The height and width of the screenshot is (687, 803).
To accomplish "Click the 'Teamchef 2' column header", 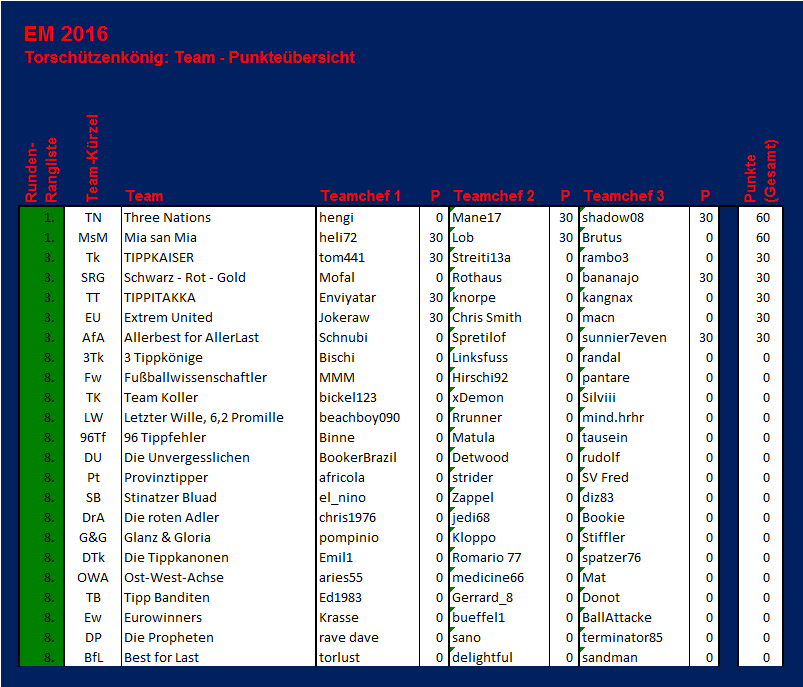I will pyautogui.click(x=494, y=196).
